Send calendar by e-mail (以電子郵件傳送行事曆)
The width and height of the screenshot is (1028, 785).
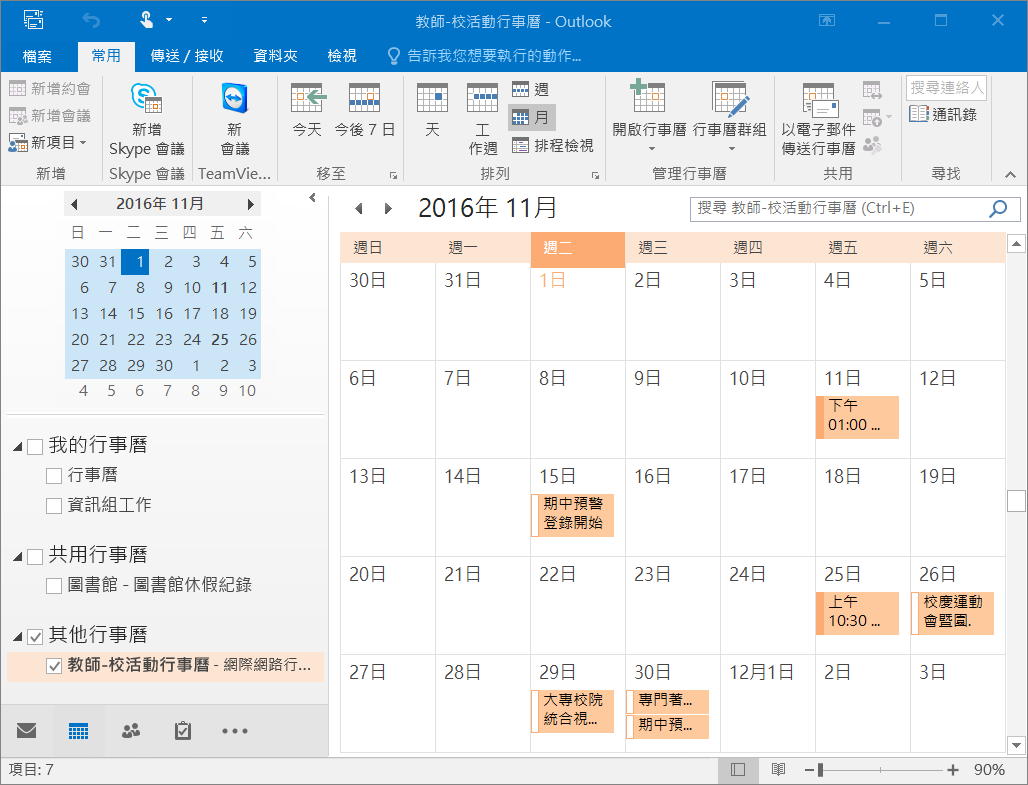(819, 120)
